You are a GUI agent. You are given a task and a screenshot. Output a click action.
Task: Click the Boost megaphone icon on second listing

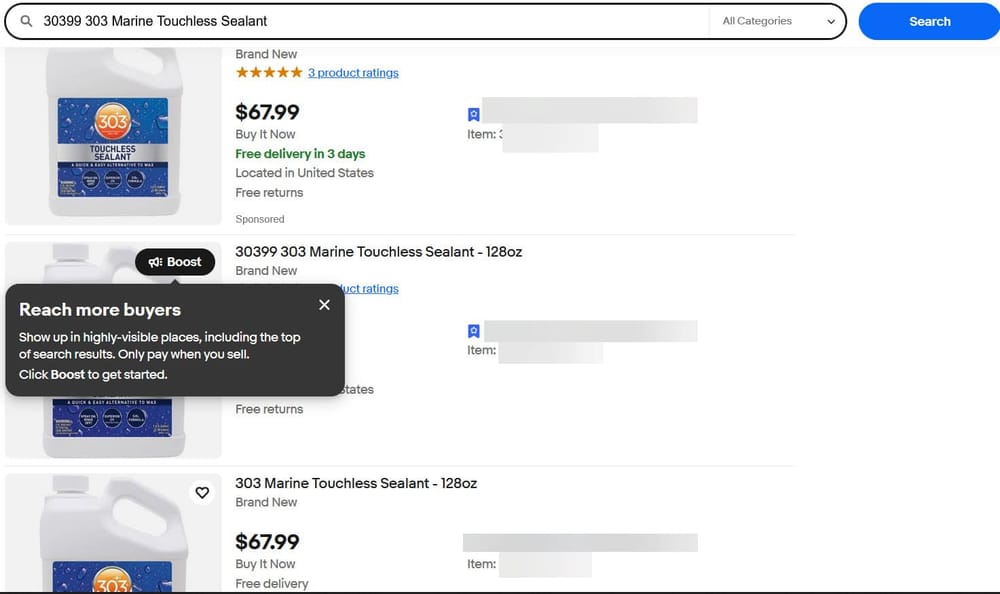(x=155, y=261)
